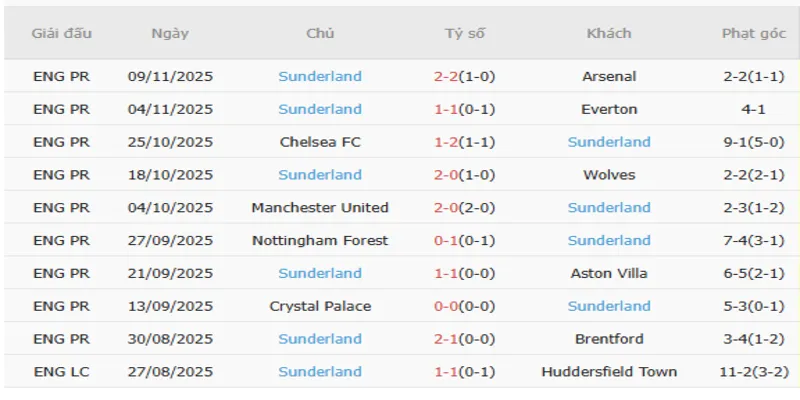
Task: Open the Brentford team entry
Action: pyautogui.click(x=609, y=339)
